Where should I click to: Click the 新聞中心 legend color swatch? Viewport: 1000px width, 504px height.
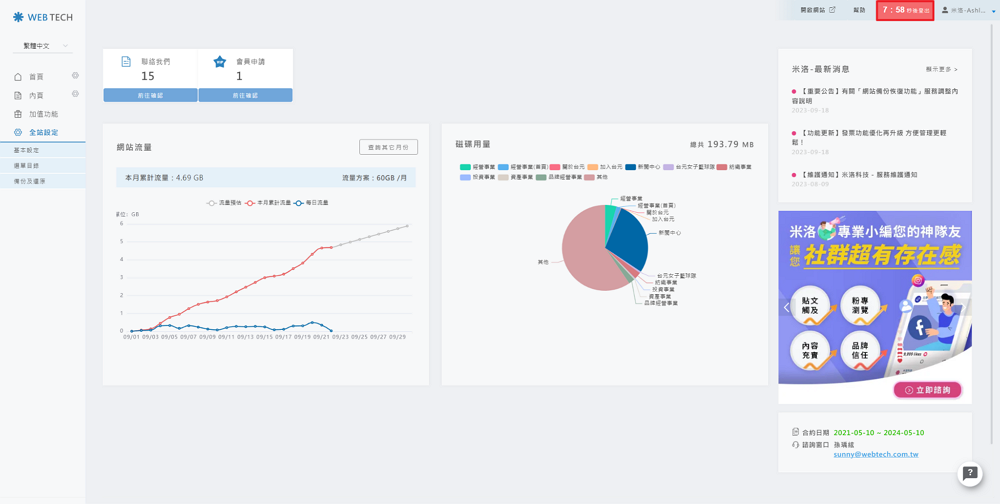(x=631, y=167)
